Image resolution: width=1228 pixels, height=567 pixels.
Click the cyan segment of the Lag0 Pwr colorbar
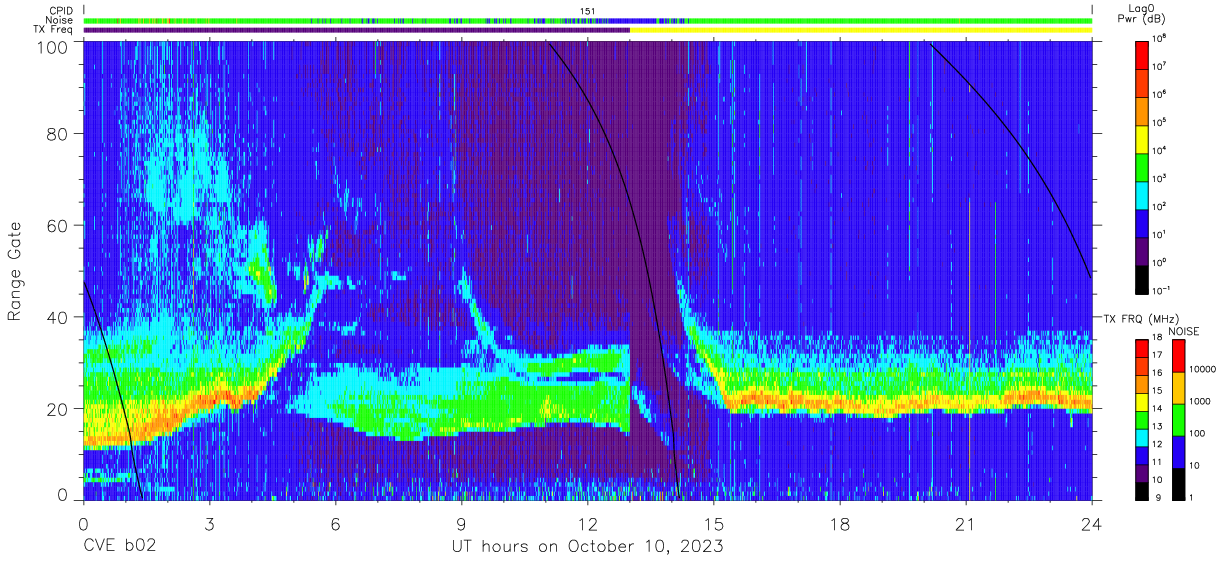pyautogui.click(x=1143, y=194)
